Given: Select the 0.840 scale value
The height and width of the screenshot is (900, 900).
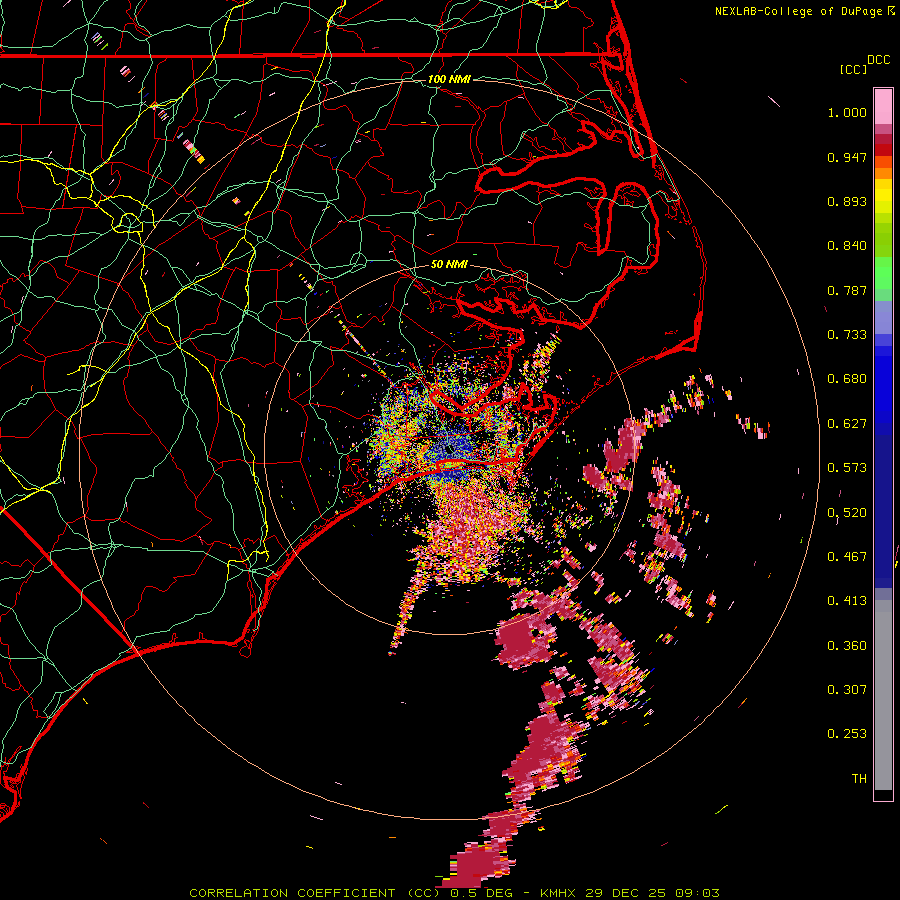Looking at the screenshot, I should 847,246.
